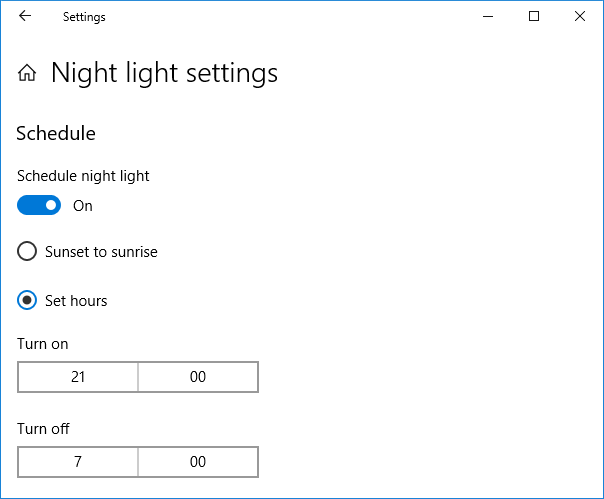Click the Night light settings page heading
604x499 pixels.
click(x=164, y=73)
